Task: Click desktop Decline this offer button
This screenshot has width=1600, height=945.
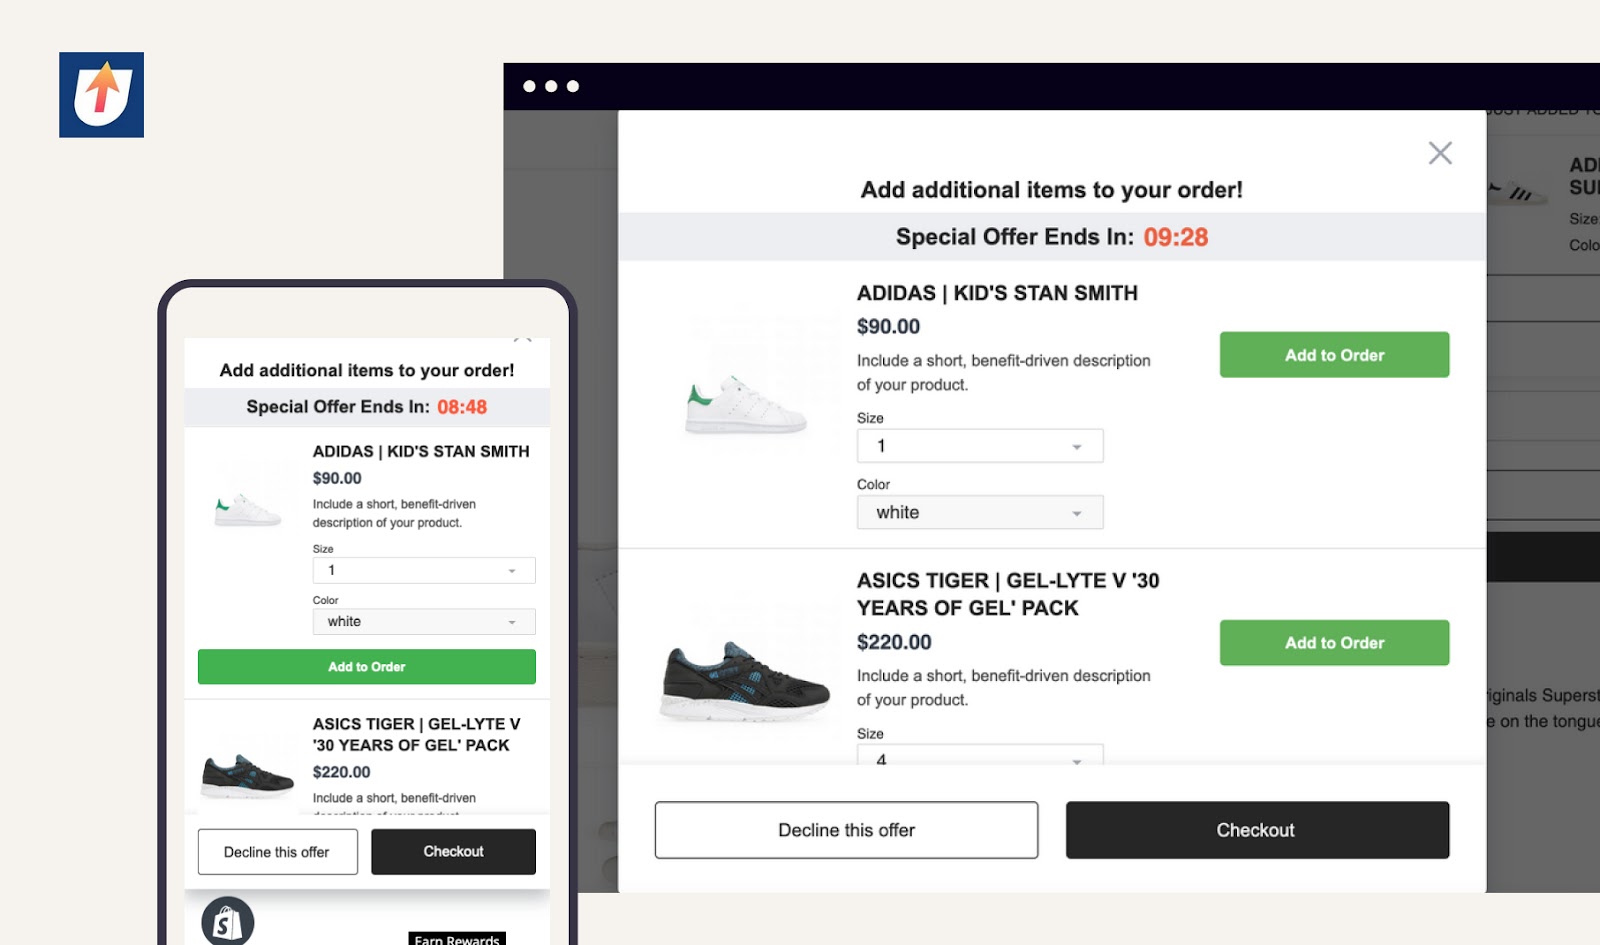Action: pos(846,830)
